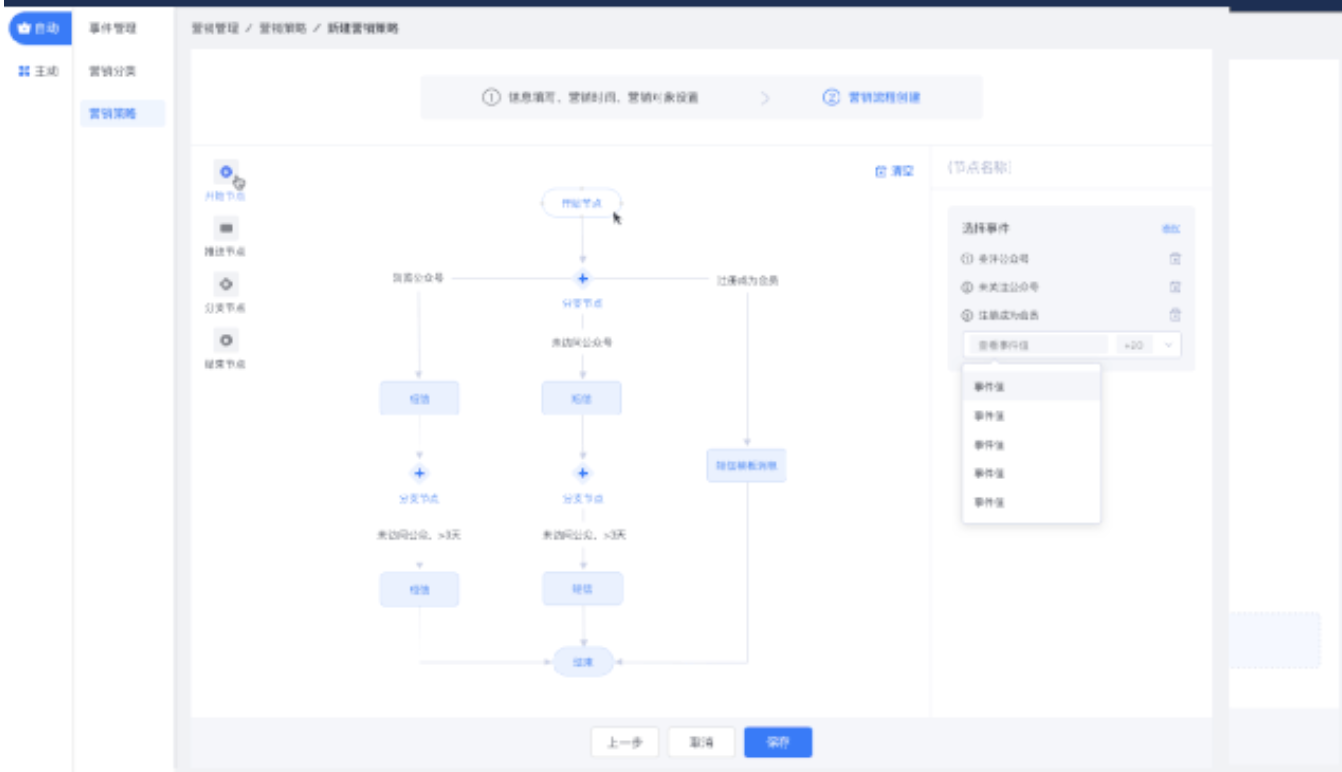Click the 新建营销策略 breadcrumb text
1342x772 pixels.
click(363, 29)
